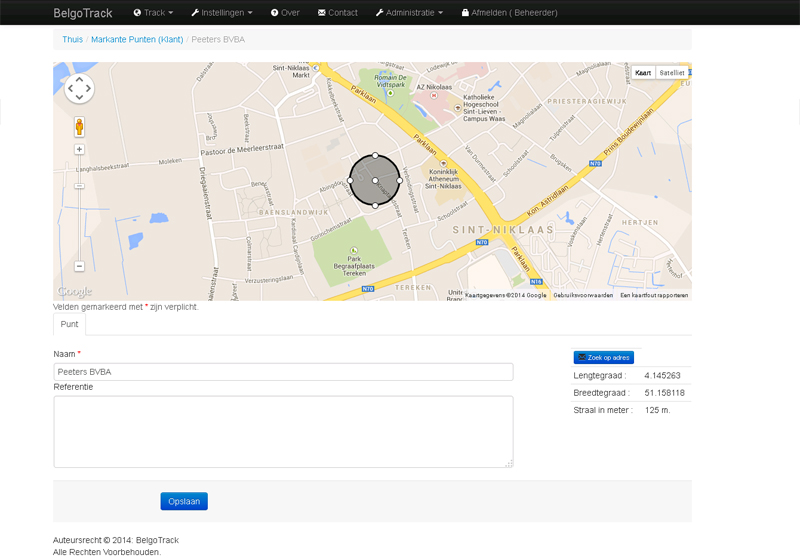
Task: Focus the Referentie text area
Action: (283, 432)
